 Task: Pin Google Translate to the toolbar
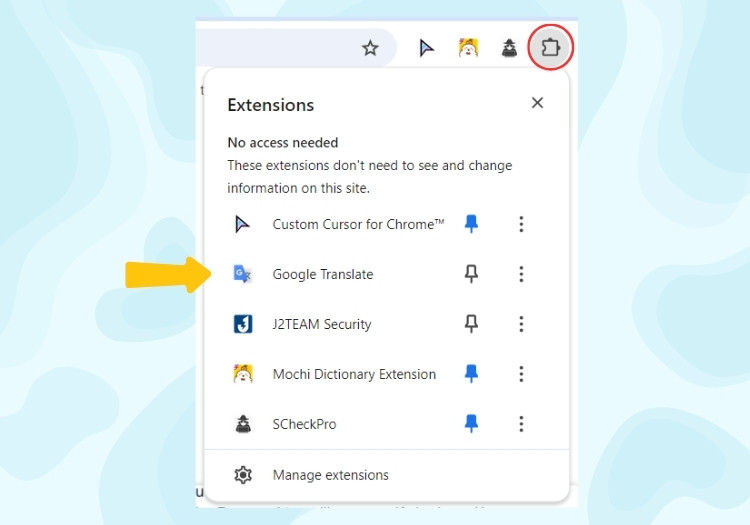point(471,274)
